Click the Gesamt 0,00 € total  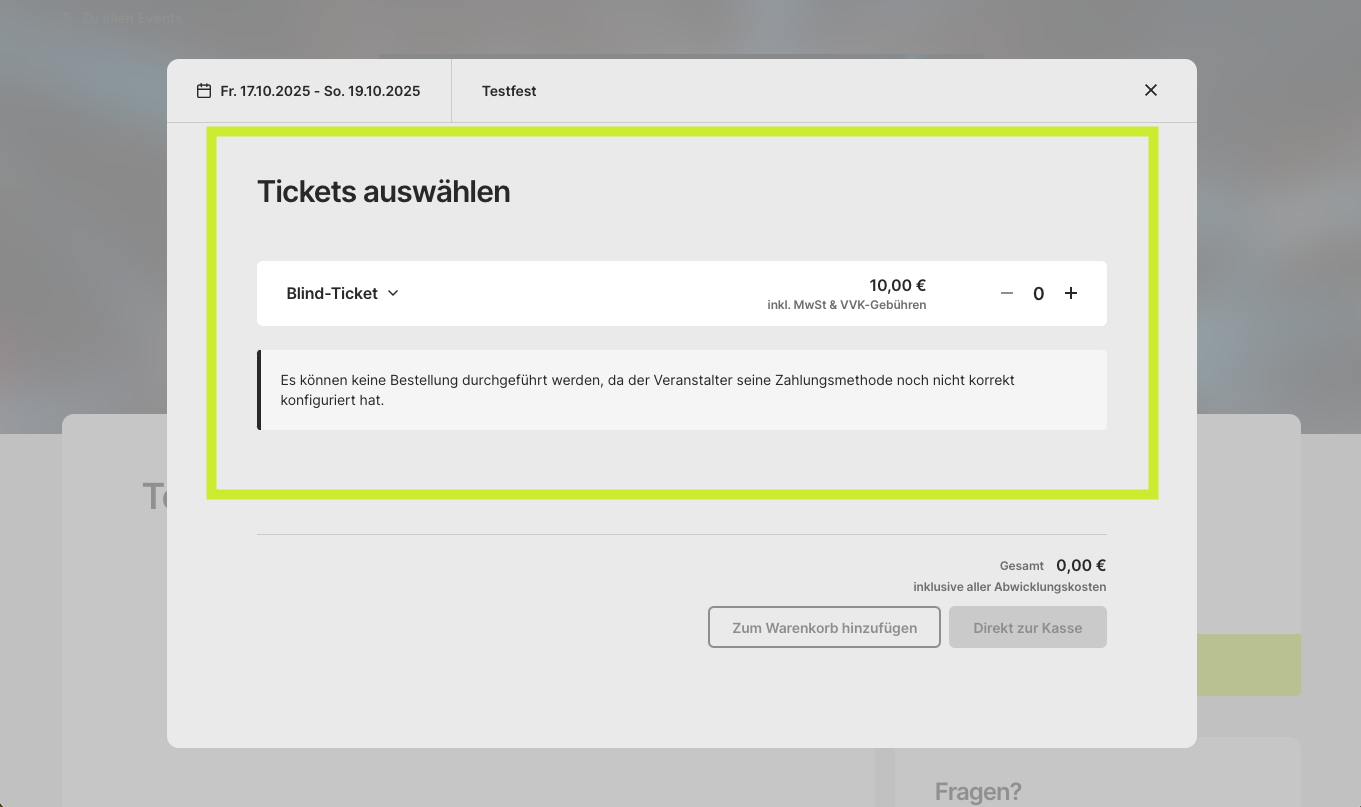tap(1053, 565)
